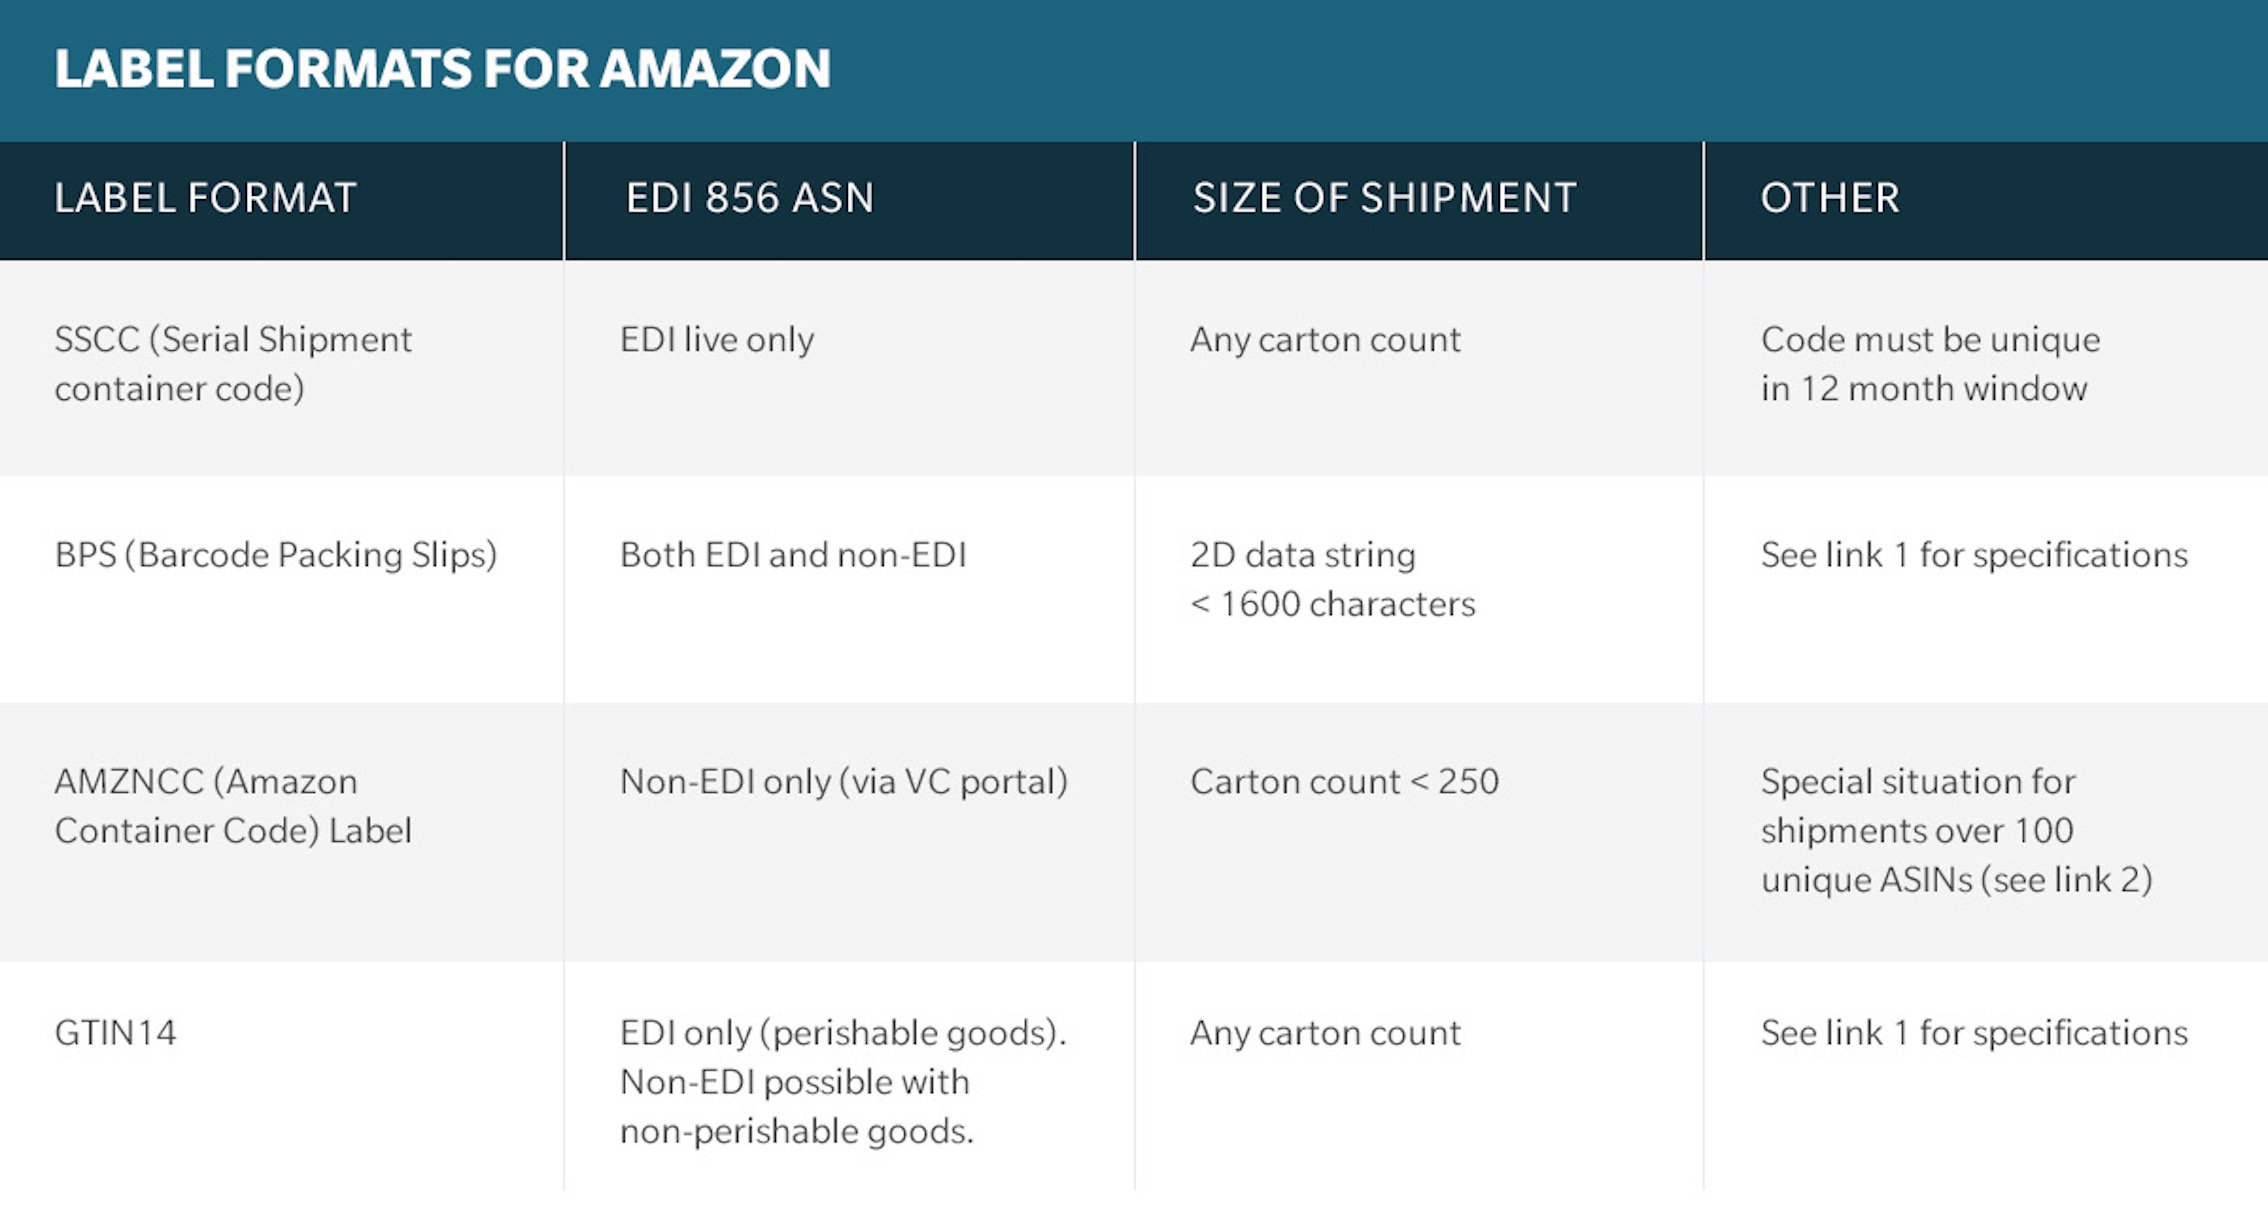
Task: Click the unique ASINs see link 2 text
Action: 1956,880
